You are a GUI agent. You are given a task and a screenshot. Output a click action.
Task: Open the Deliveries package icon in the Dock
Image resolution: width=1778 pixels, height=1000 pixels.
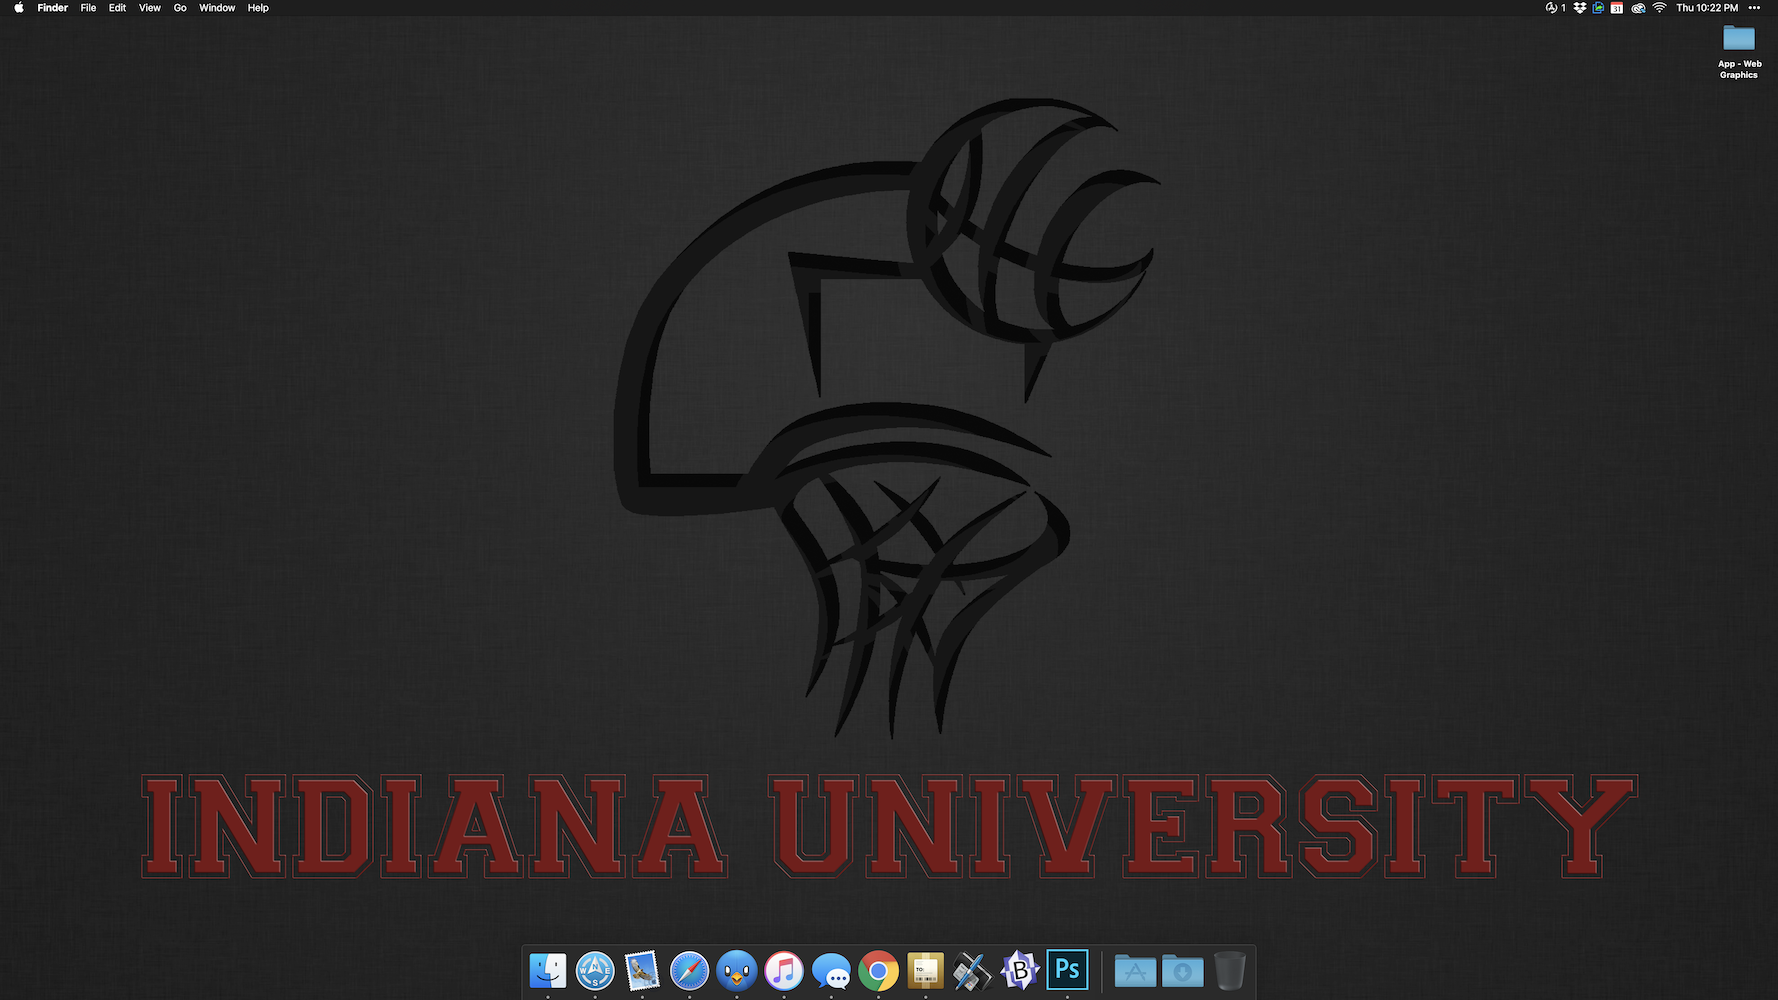click(x=925, y=970)
